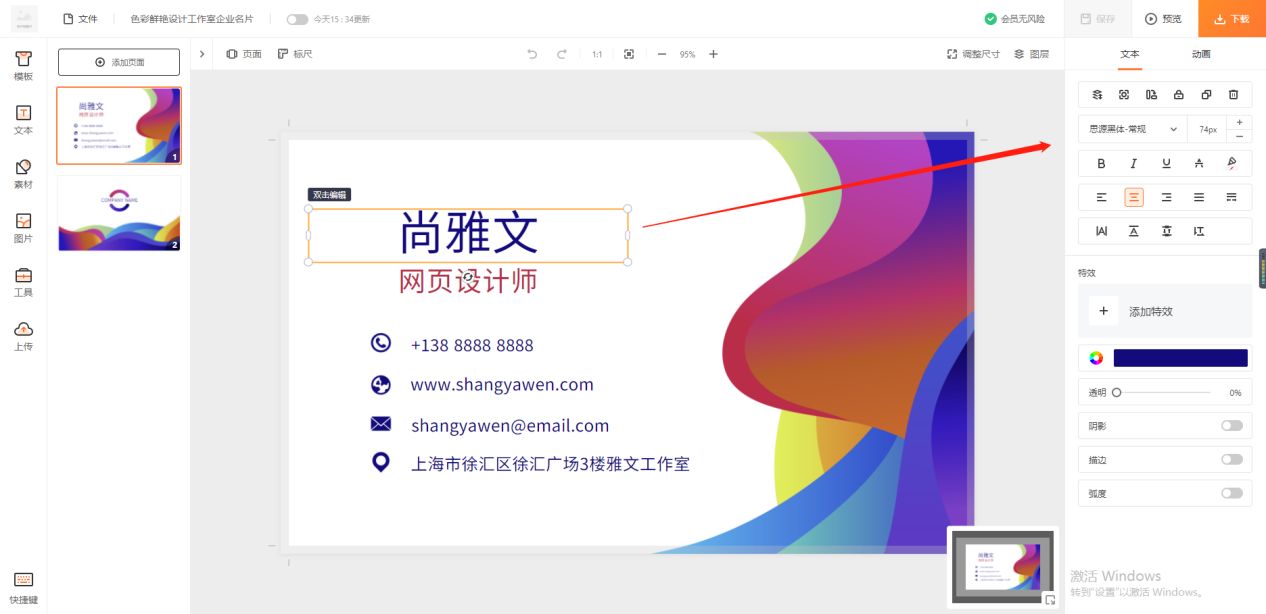Viewport: 1266px width, 614px height.
Task: Open the 文件 menu
Action: [x=86, y=18]
